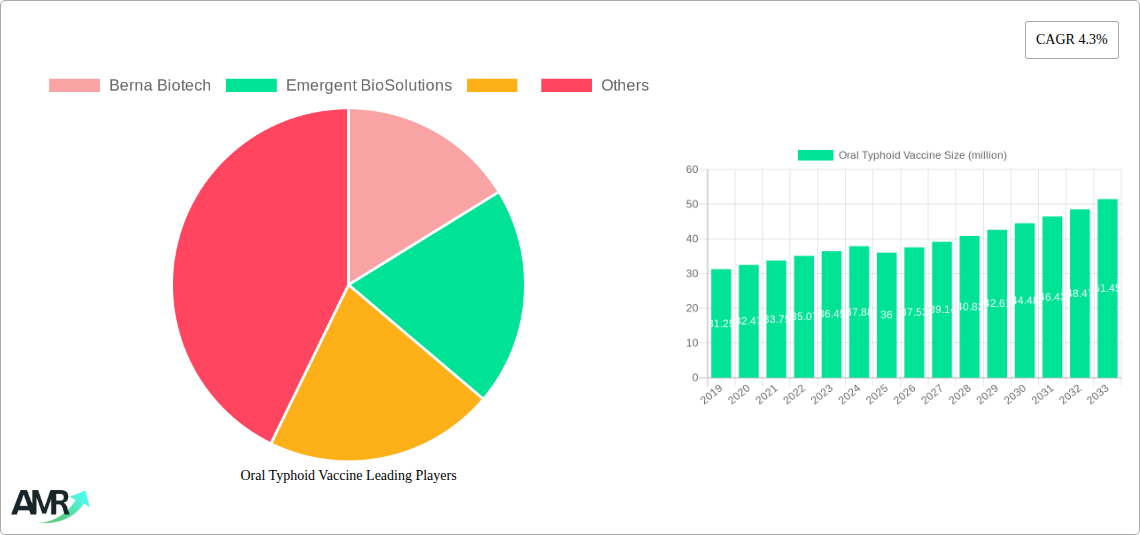Click the 2022 bar in chart
This screenshot has width=1140, height=535.
[804, 317]
